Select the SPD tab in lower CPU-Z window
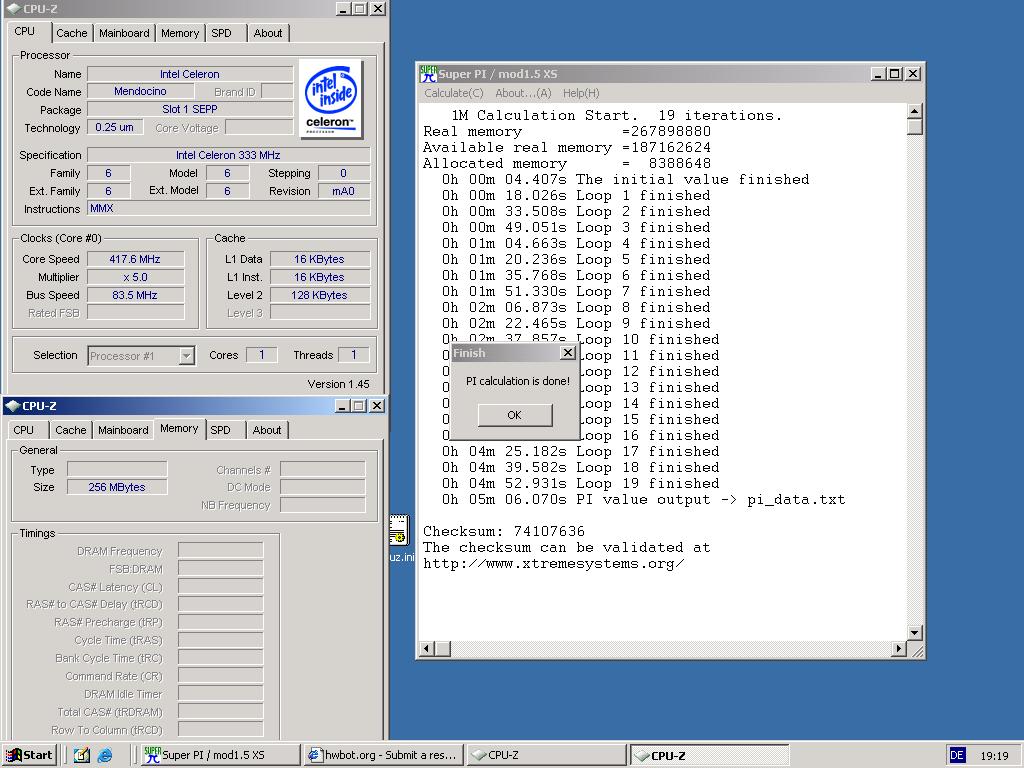1024x768 pixels. coord(221,430)
